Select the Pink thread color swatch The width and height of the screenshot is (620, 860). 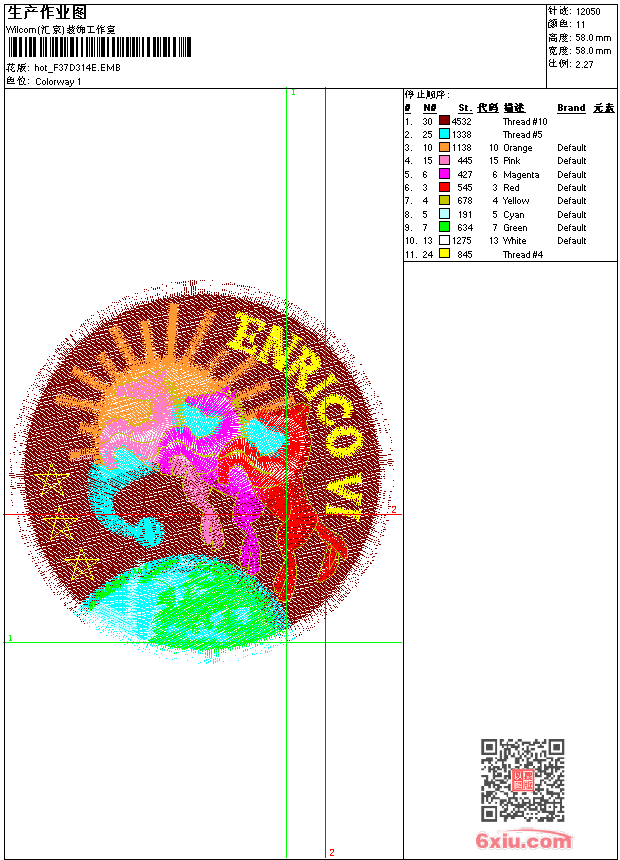(x=444, y=160)
